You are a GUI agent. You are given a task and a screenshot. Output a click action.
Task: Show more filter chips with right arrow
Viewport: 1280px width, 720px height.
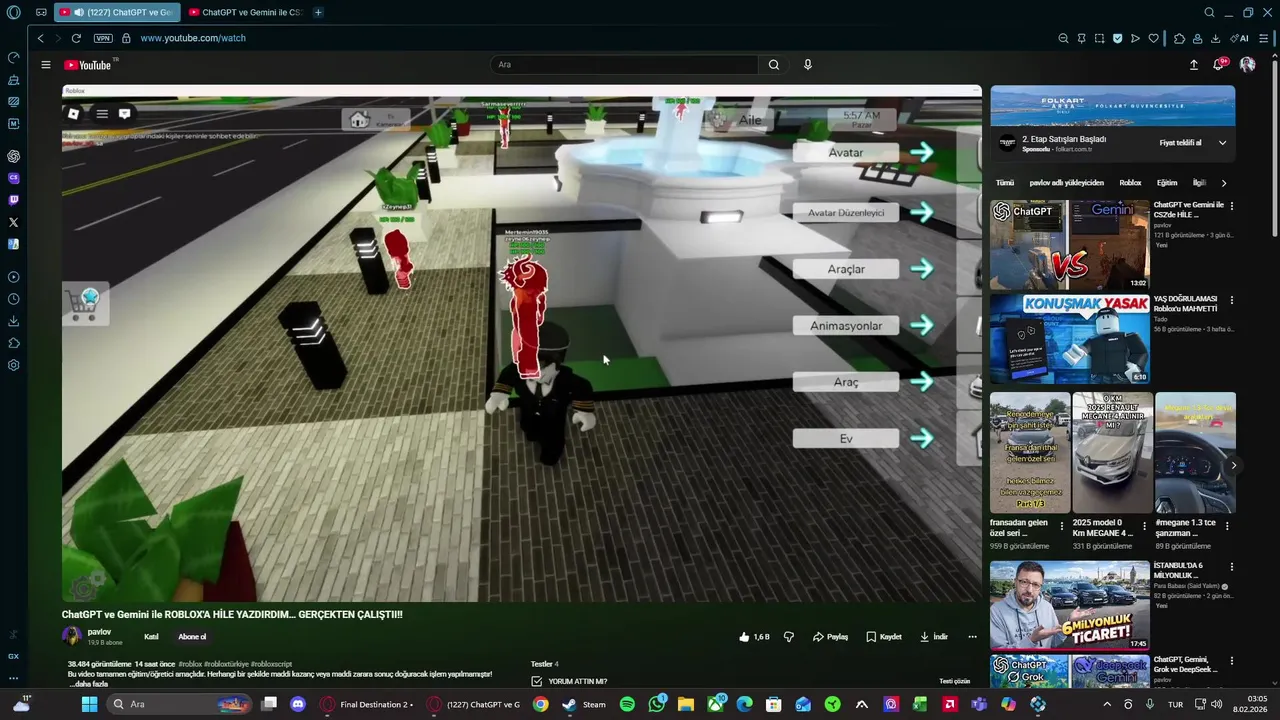1223,183
